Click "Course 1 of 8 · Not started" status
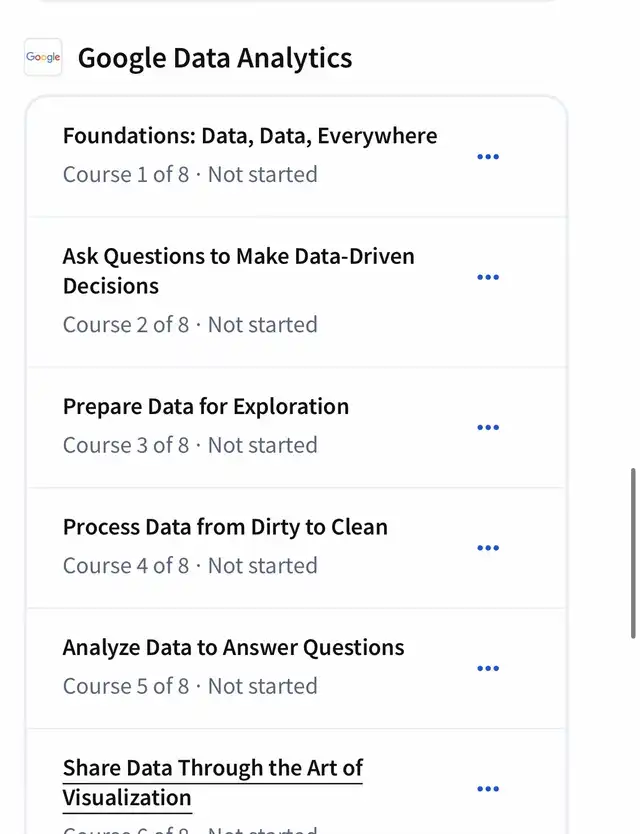Viewport: 640px width, 834px height. (190, 175)
